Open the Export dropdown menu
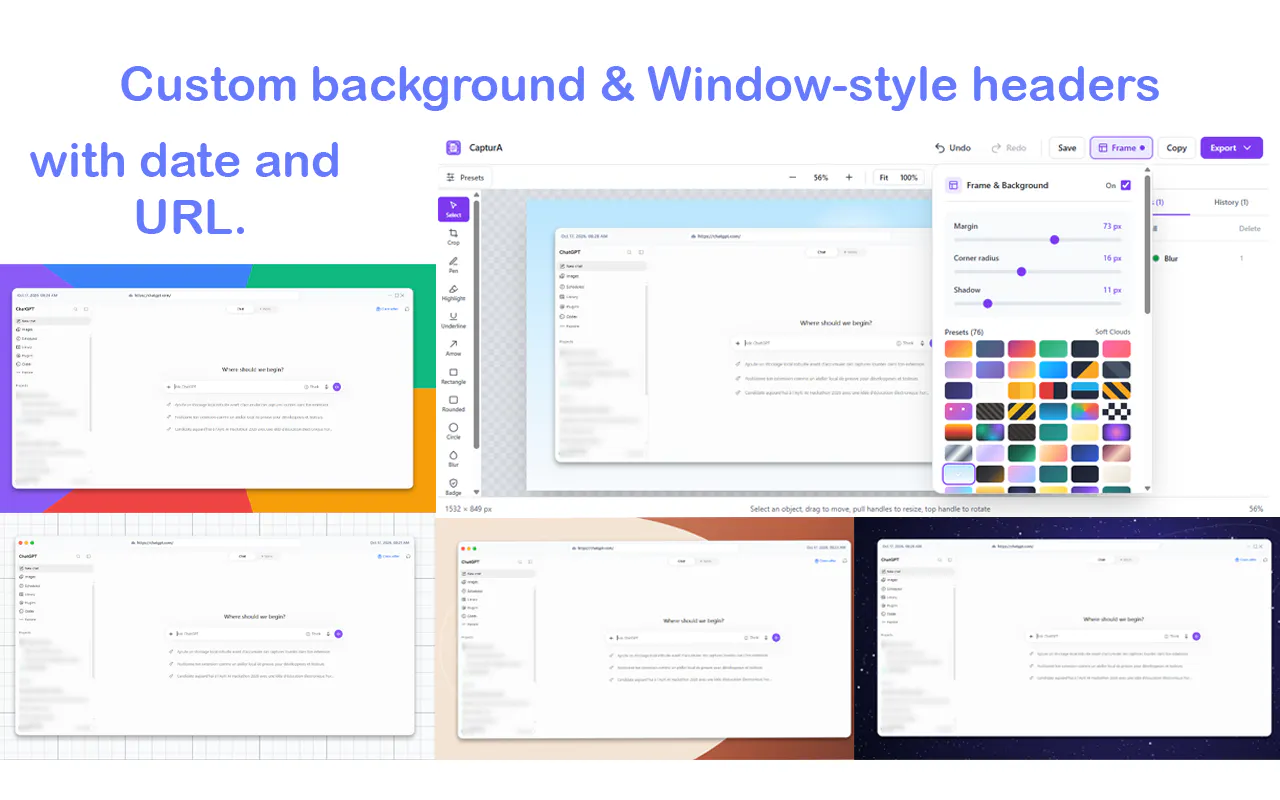The width and height of the screenshot is (1280, 800). coord(1231,148)
